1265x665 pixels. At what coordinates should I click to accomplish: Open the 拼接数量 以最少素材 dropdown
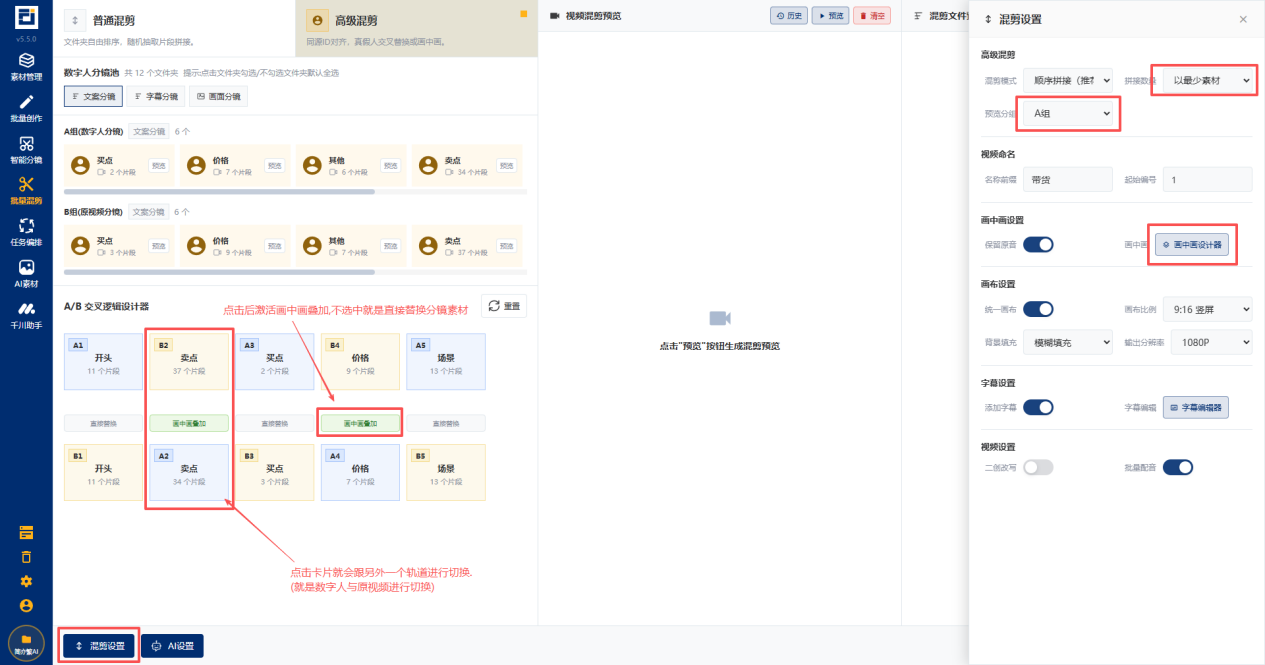click(x=1208, y=79)
